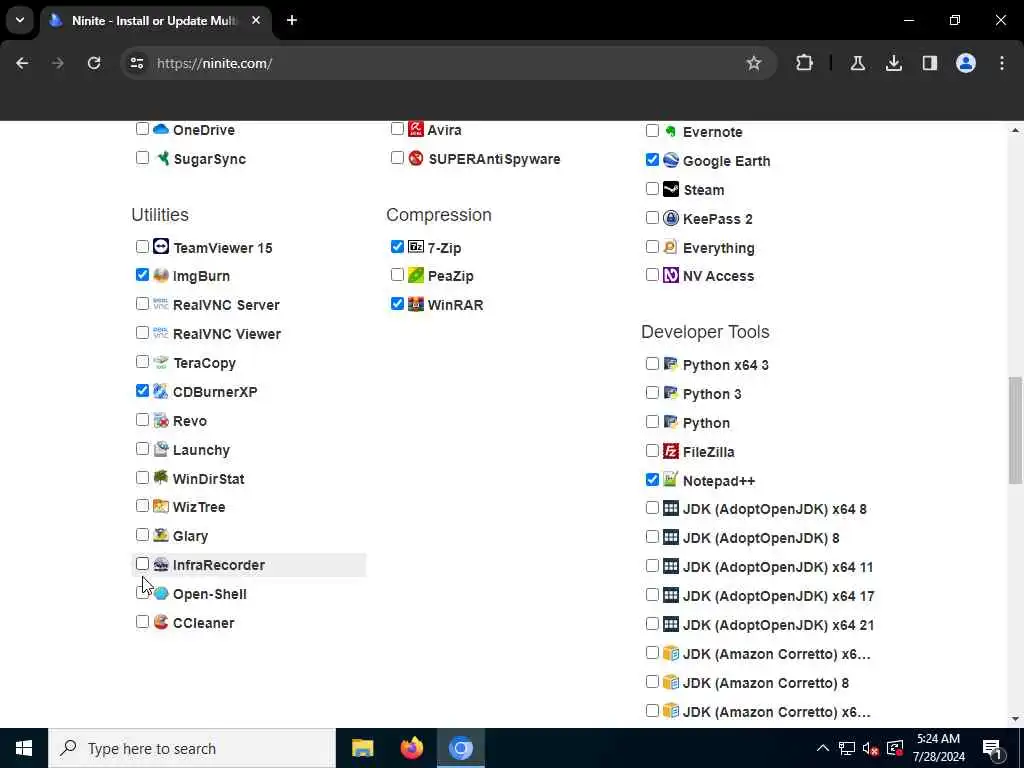This screenshot has height=768, width=1024.
Task: Click the Evernote elephant icon
Action: [671, 131]
